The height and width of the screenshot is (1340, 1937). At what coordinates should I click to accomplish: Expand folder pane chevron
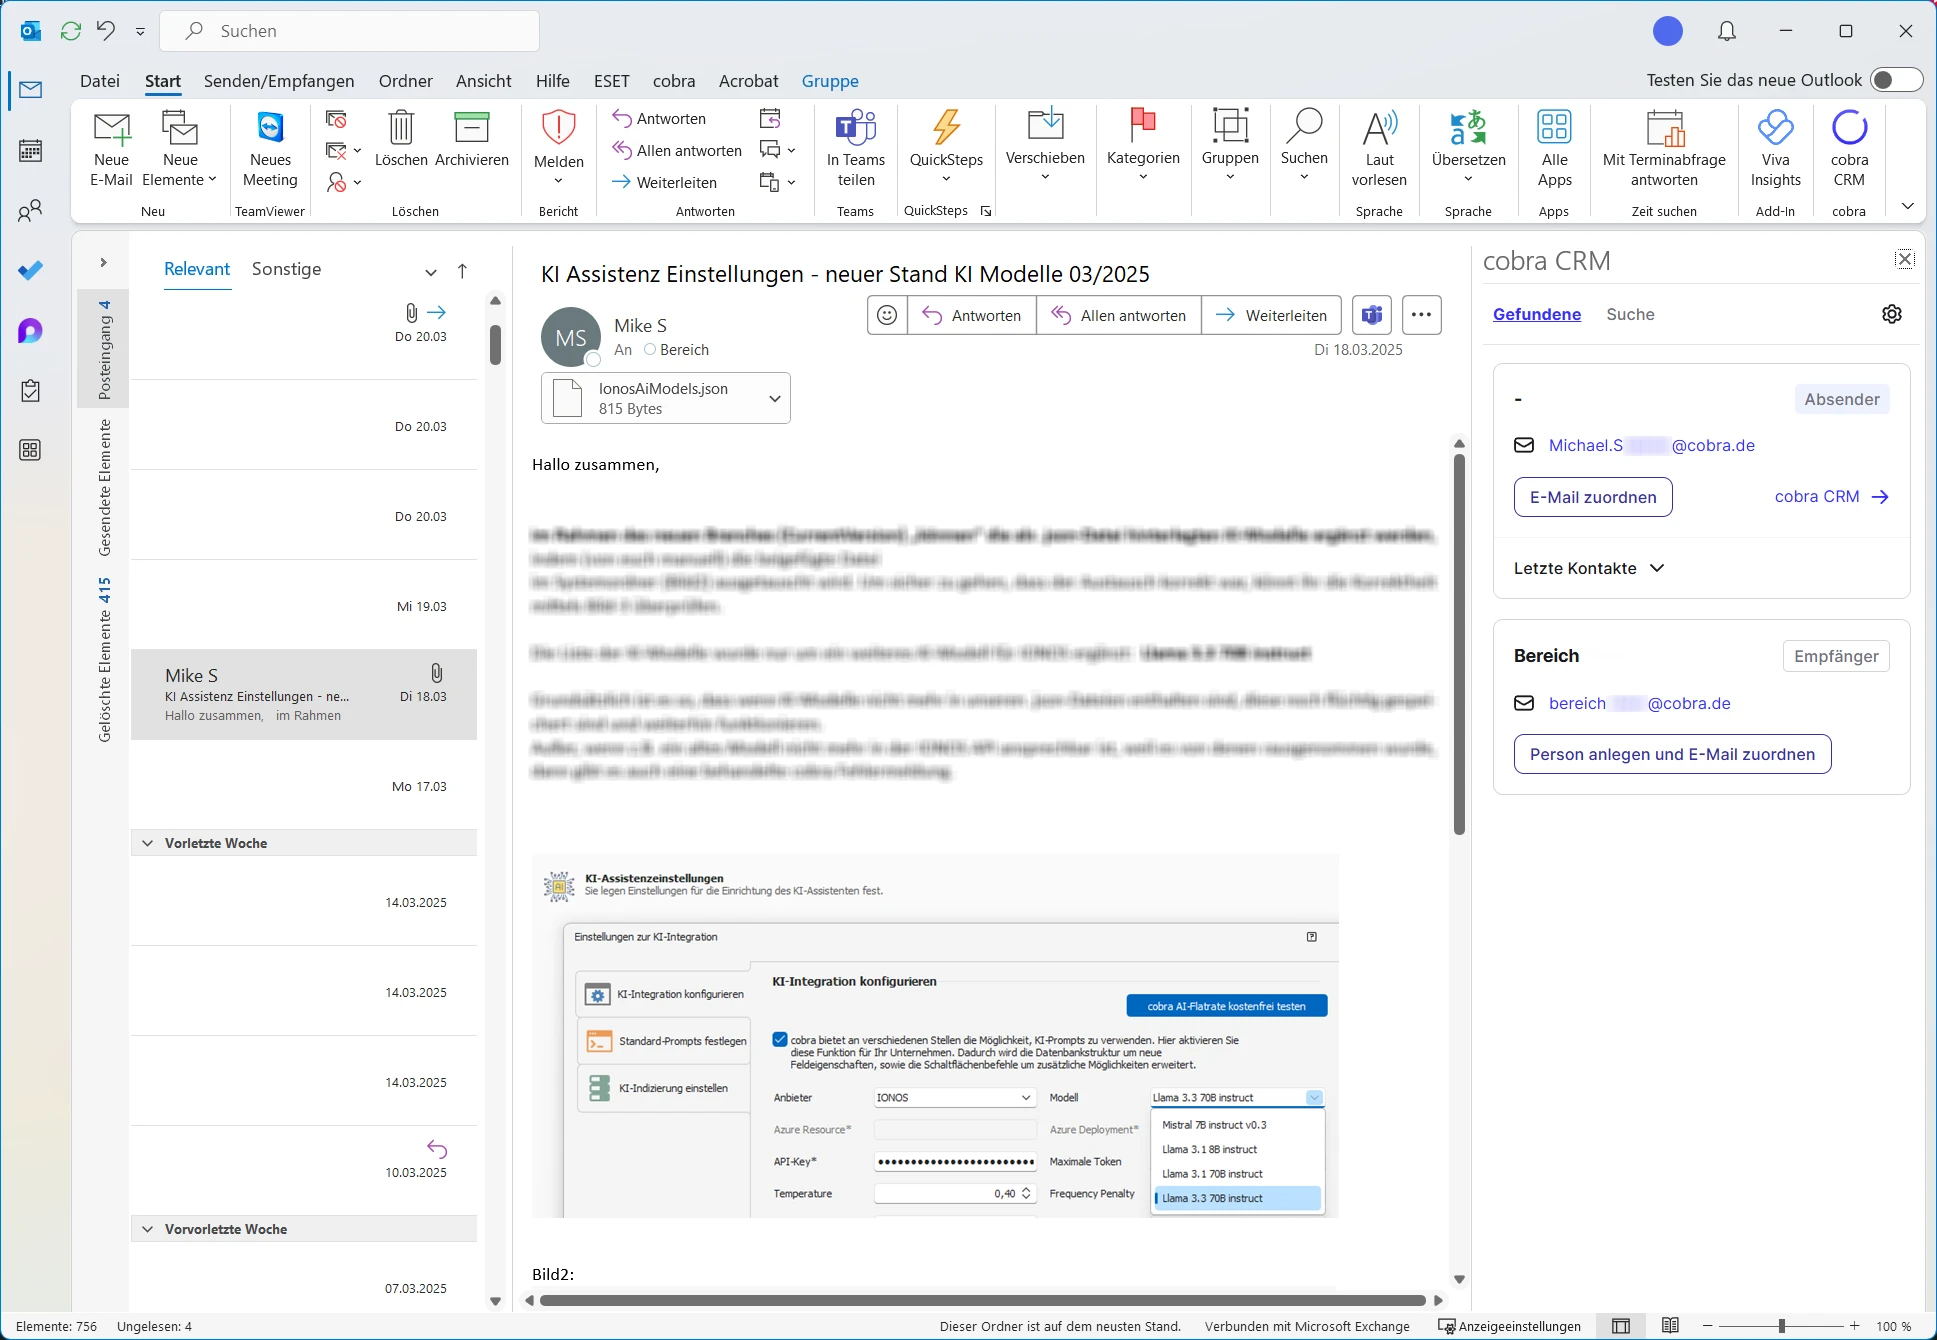(x=103, y=262)
